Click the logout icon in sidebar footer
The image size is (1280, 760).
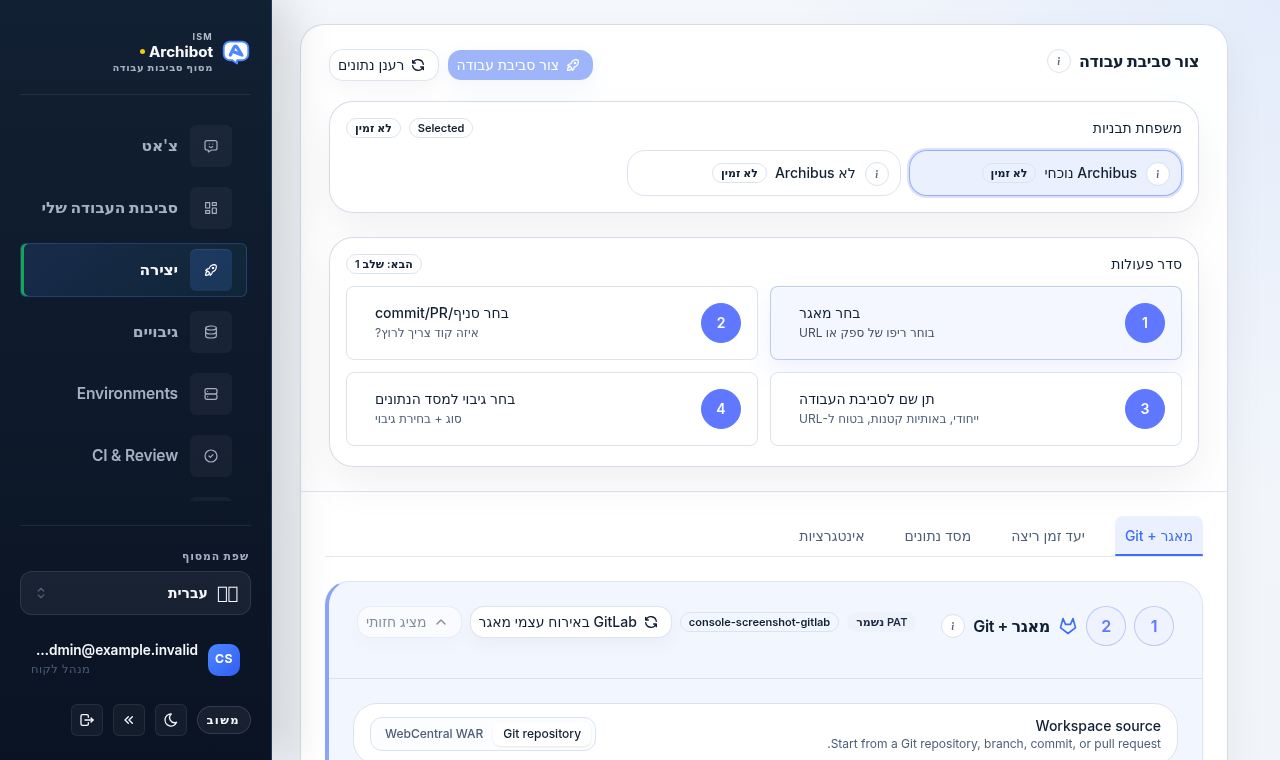pyautogui.click(x=87, y=720)
